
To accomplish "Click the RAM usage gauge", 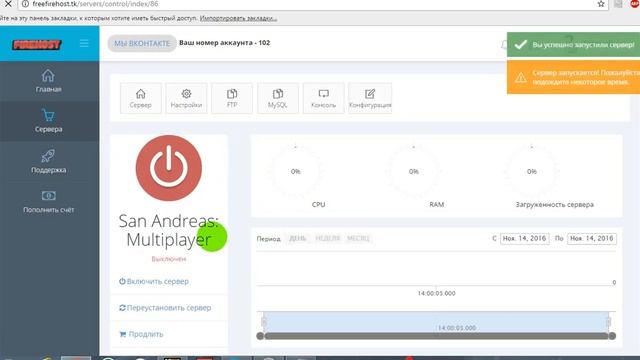I will 413,171.
